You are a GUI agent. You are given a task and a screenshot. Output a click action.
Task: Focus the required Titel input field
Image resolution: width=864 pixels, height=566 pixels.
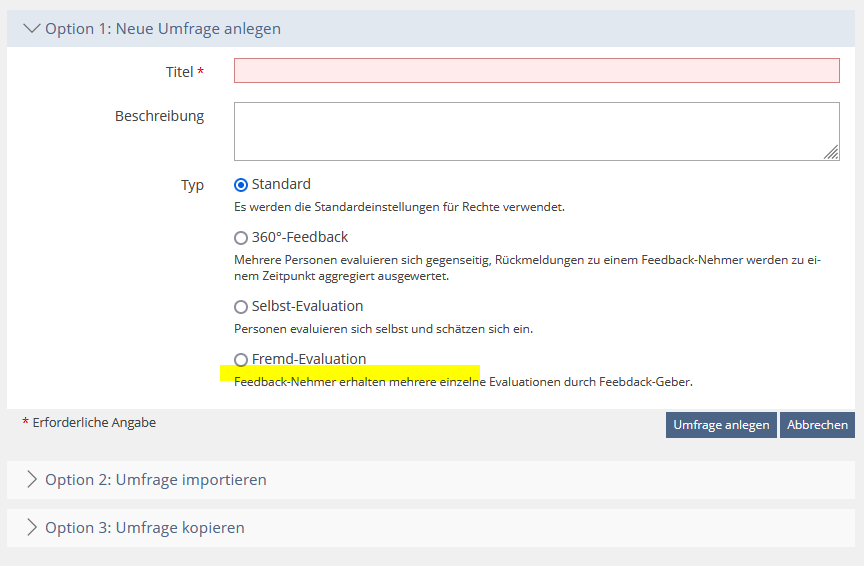(x=536, y=71)
